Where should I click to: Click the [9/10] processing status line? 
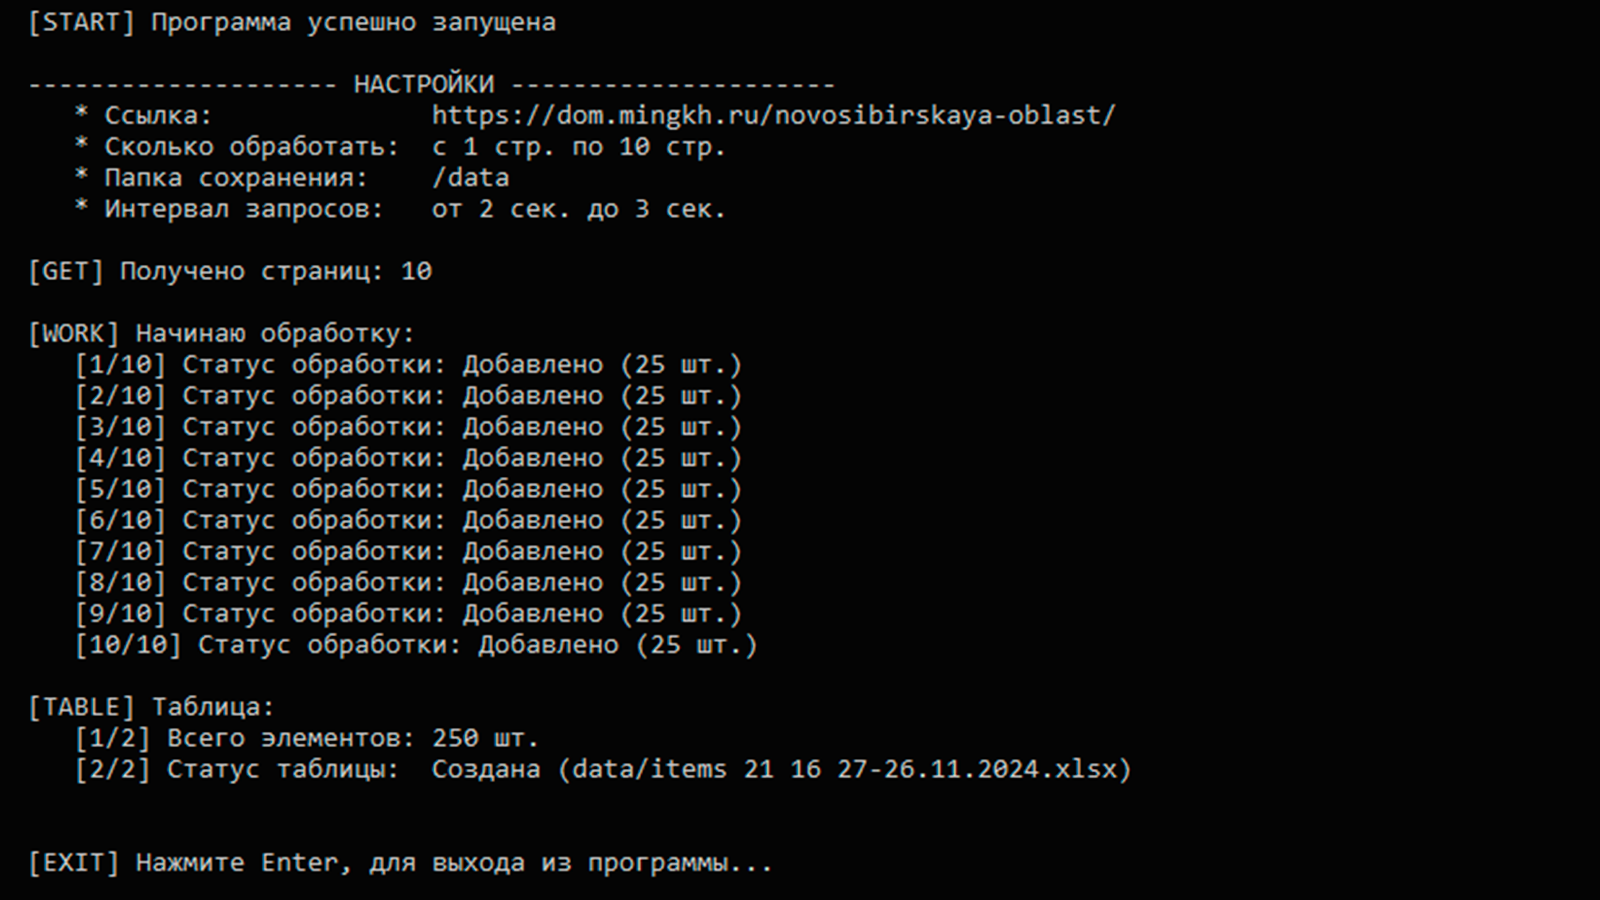point(408,613)
